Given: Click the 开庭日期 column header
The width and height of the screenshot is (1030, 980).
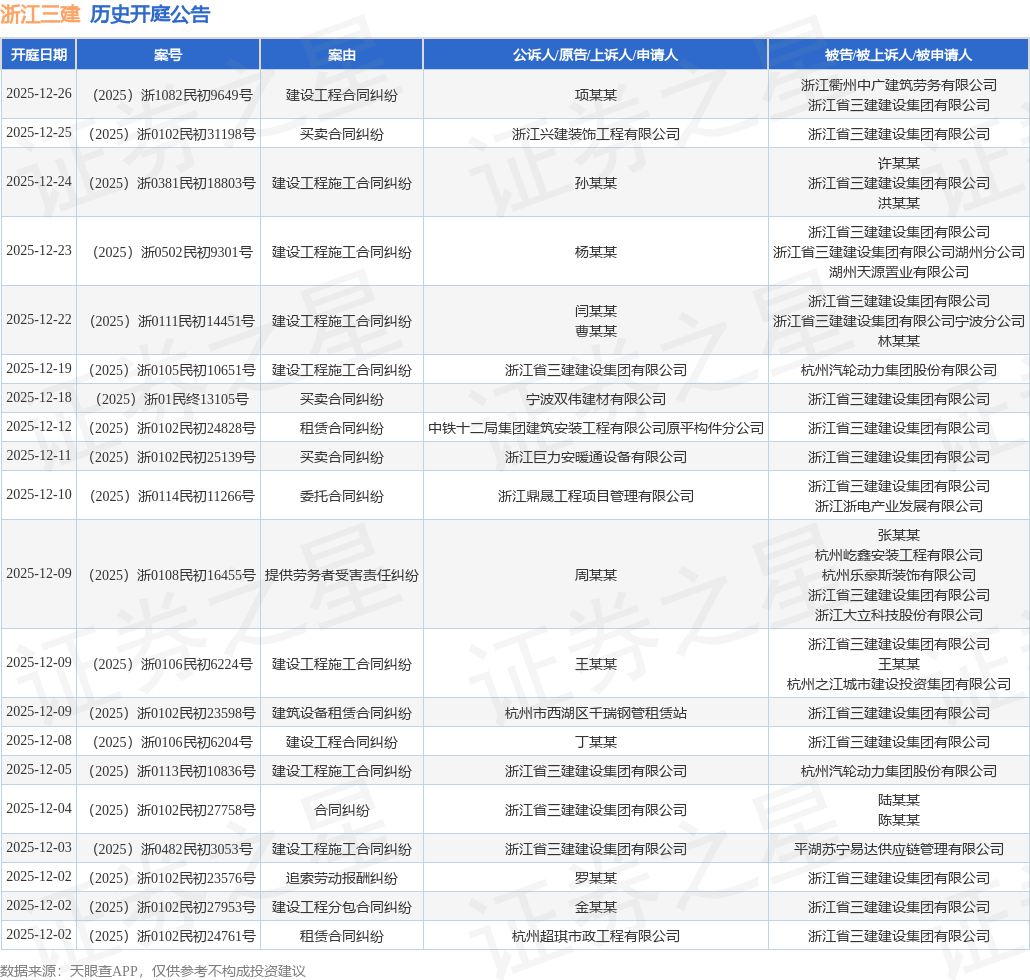Looking at the screenshot, I should point(39,55).
